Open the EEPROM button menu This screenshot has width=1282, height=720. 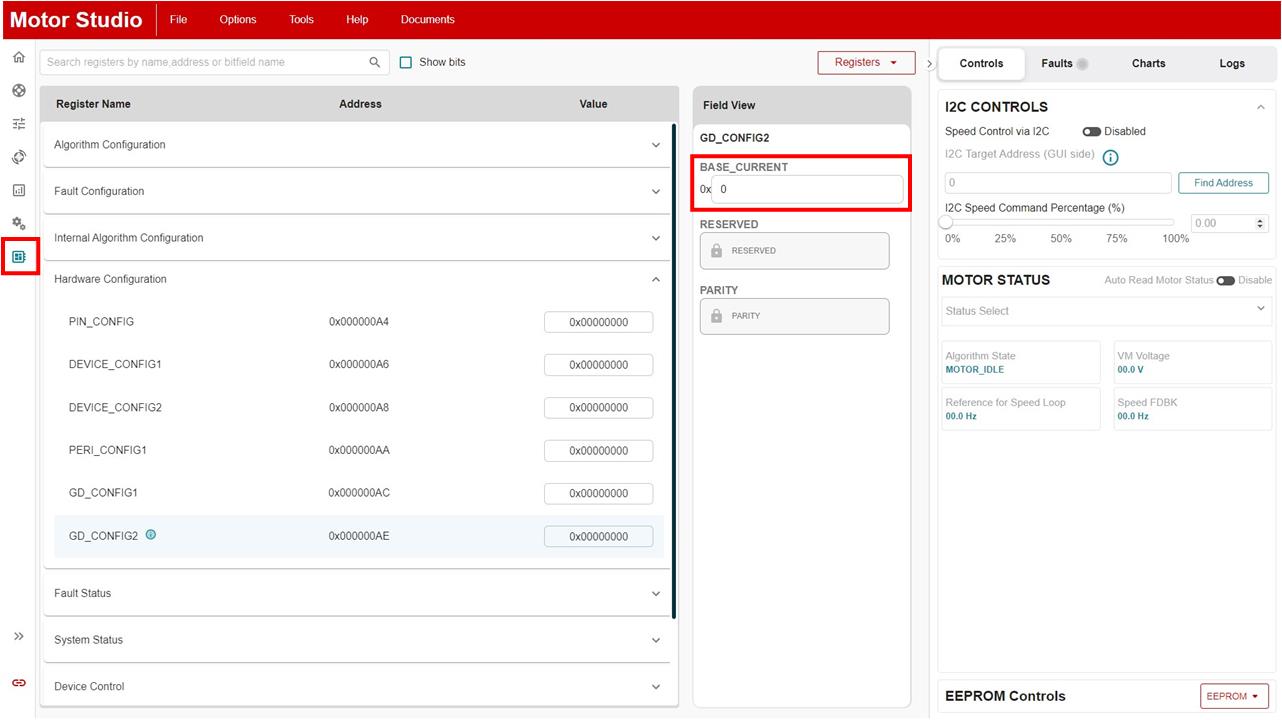1234,696
